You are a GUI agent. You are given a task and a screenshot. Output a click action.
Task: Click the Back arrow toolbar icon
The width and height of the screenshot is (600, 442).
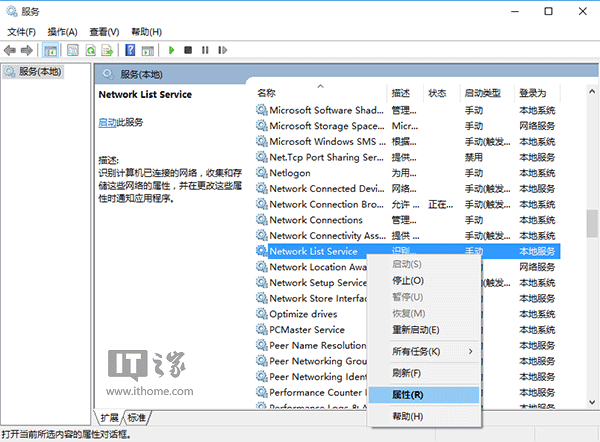[11, 49]
